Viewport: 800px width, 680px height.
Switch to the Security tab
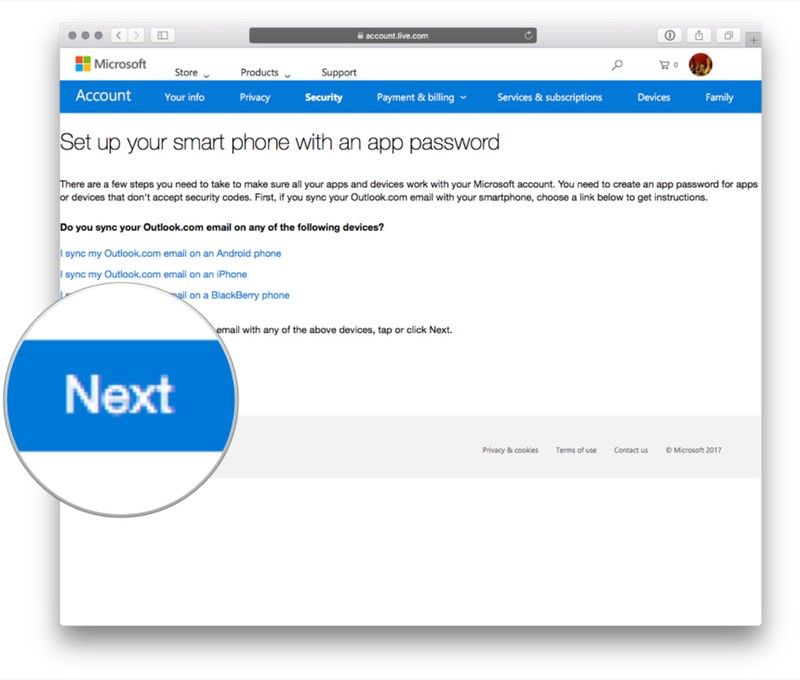click(x=323, y=97)
